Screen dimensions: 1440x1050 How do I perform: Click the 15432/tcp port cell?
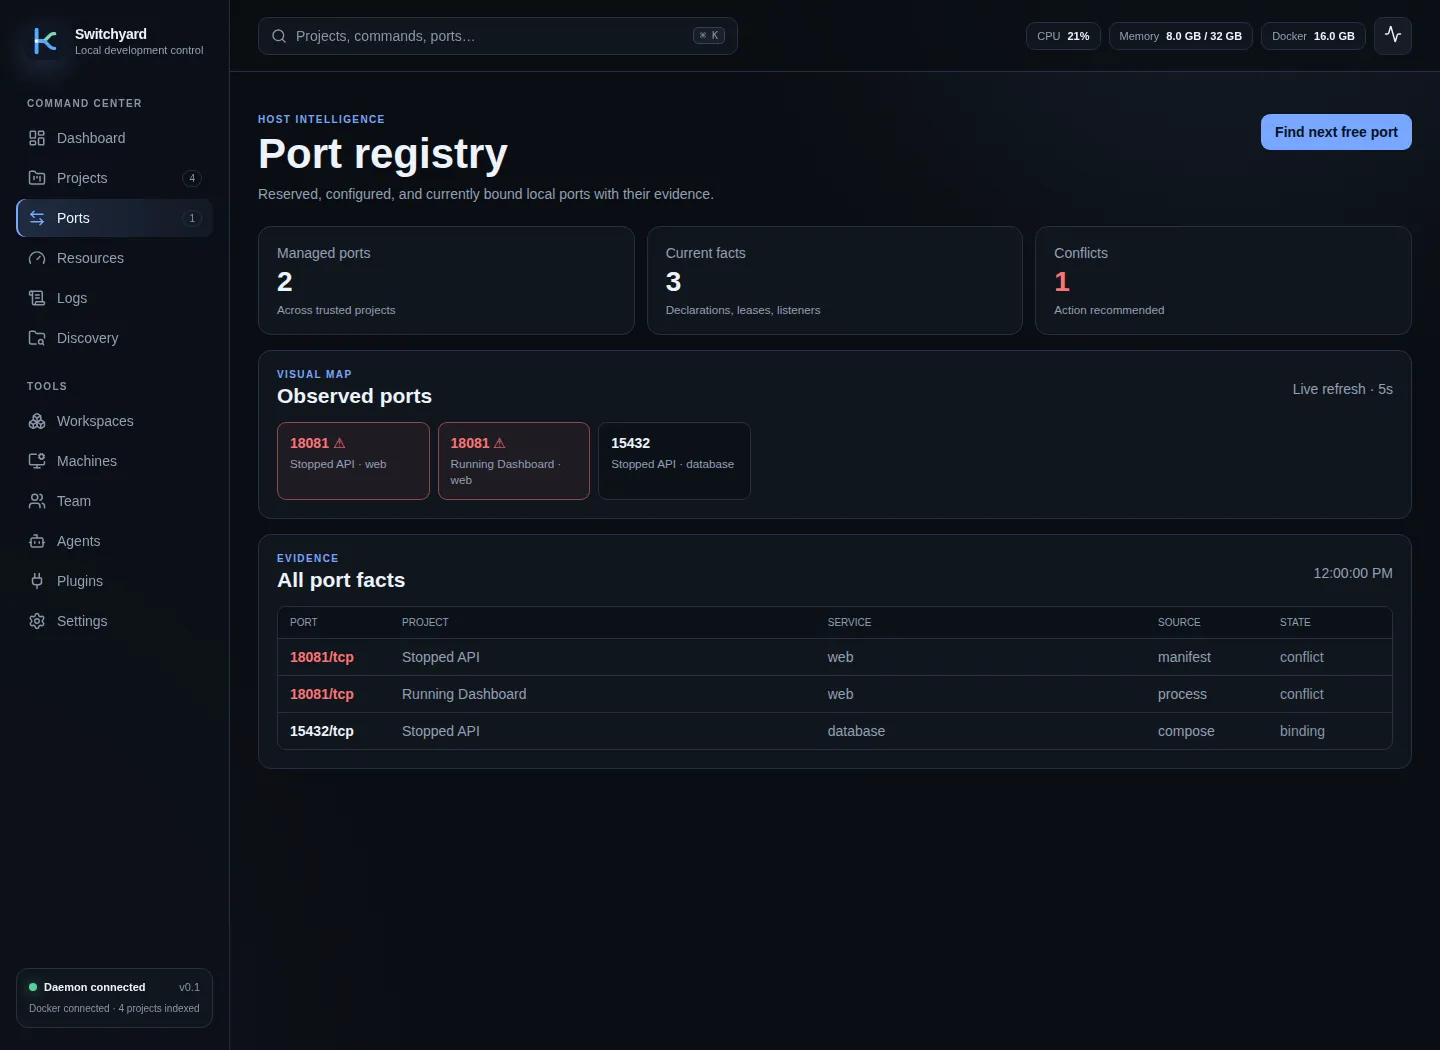[322, 731]
